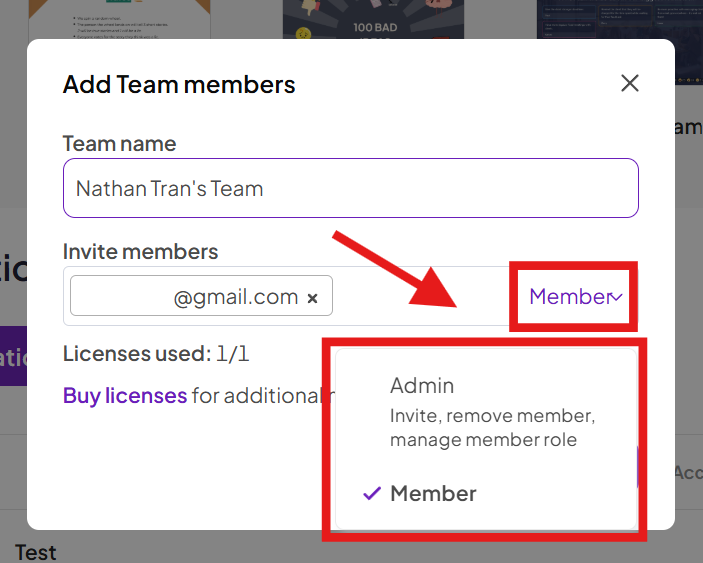This screenshot has width=703, height=563.
Task: Close the Add Team members dialog
Action: 629,83
